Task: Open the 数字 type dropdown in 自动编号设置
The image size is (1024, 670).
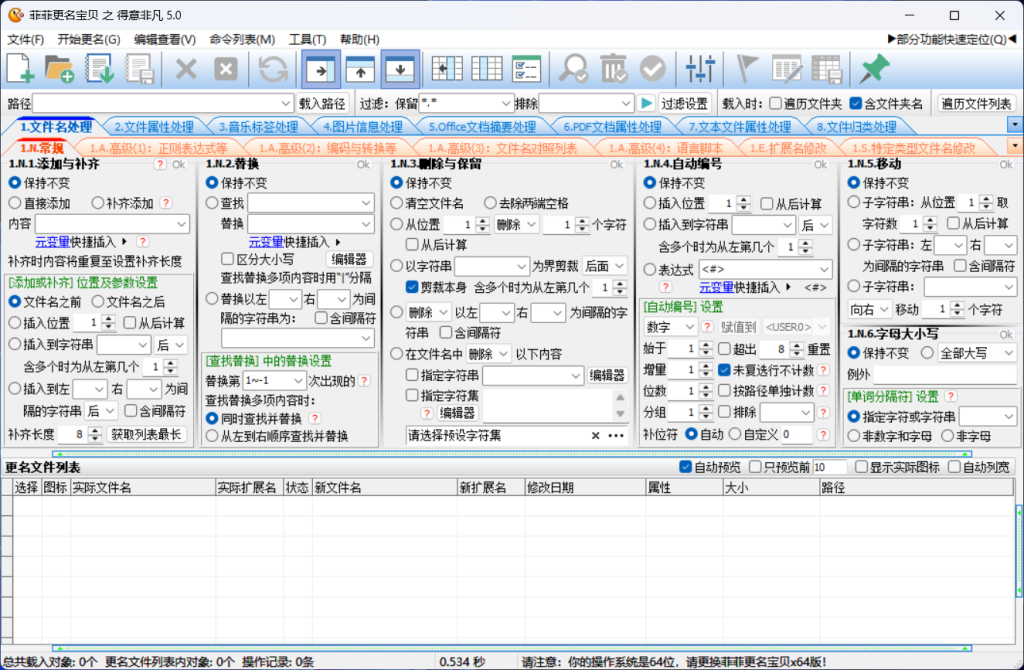Action: coord(670,326)
